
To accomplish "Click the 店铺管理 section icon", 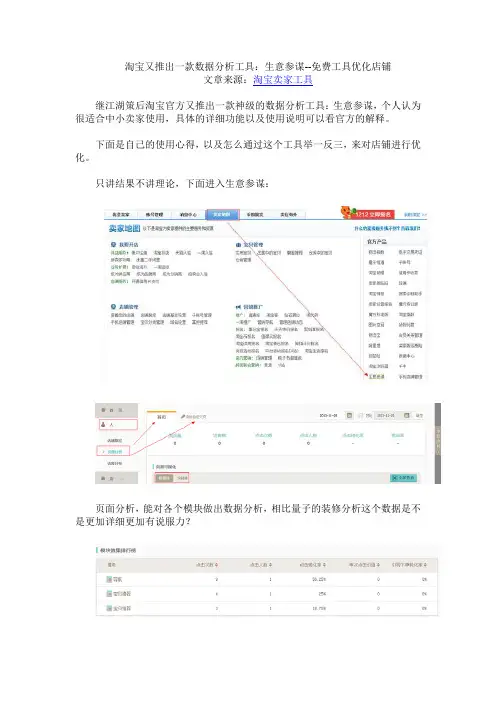I will click(x=113, y=307).
